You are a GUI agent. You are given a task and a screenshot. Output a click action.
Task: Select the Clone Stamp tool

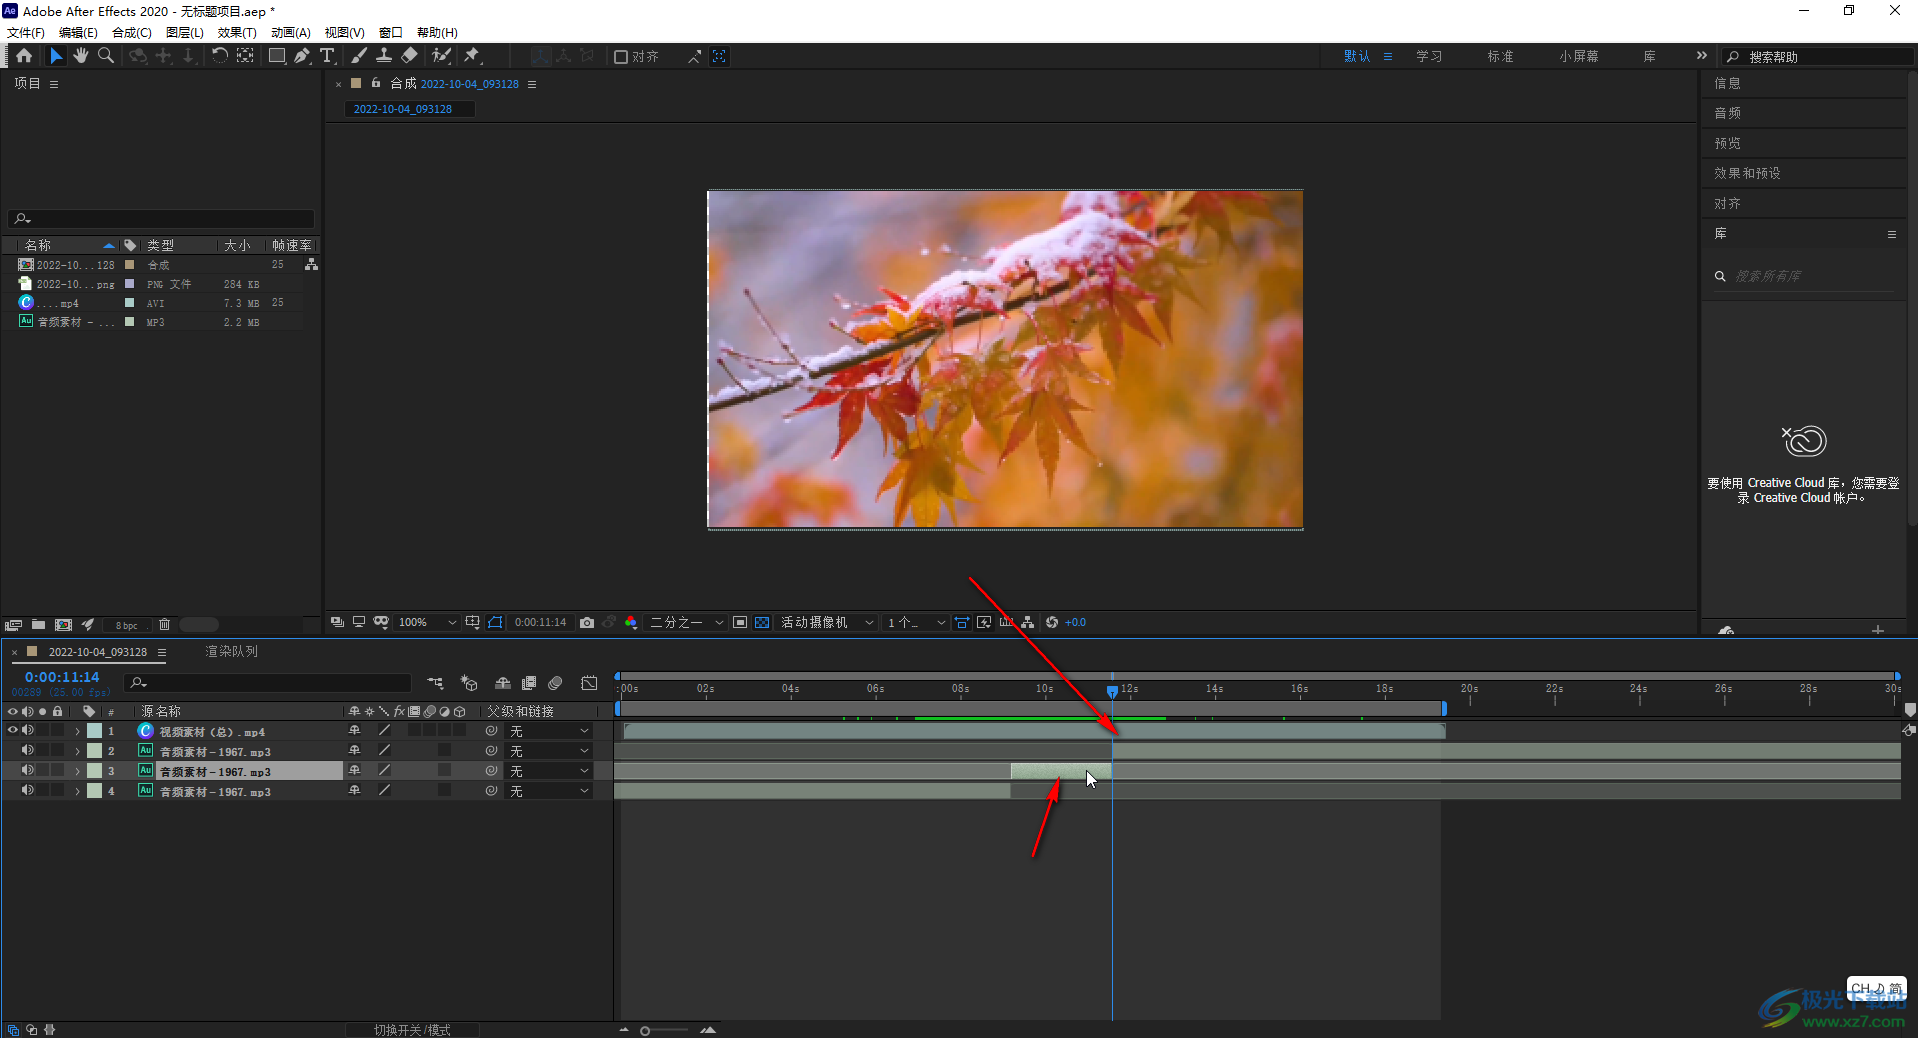pos(384,56)
